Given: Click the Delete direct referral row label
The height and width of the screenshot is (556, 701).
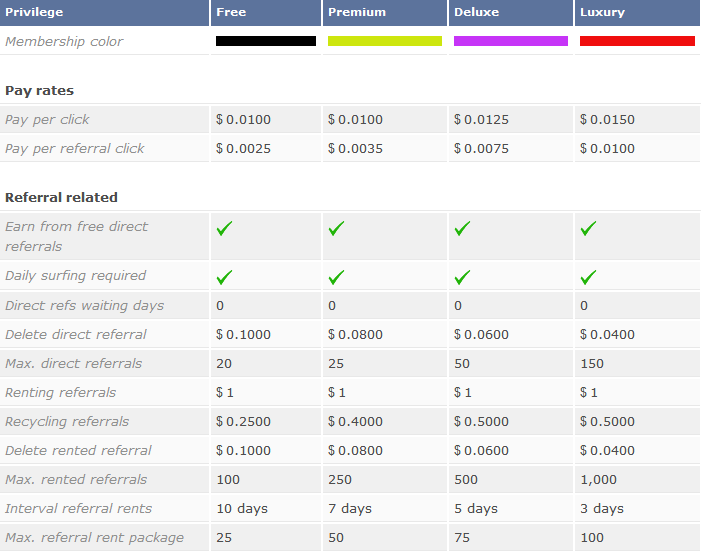Looking at the screenshot, I should [x=76, y=335].
